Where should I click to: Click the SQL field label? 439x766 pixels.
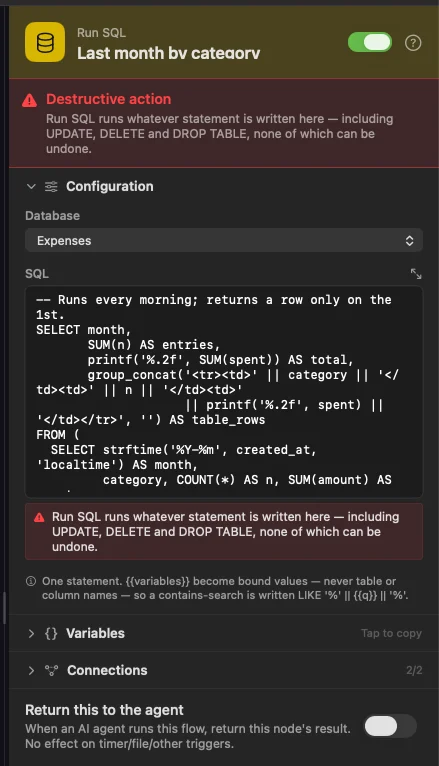37,274
